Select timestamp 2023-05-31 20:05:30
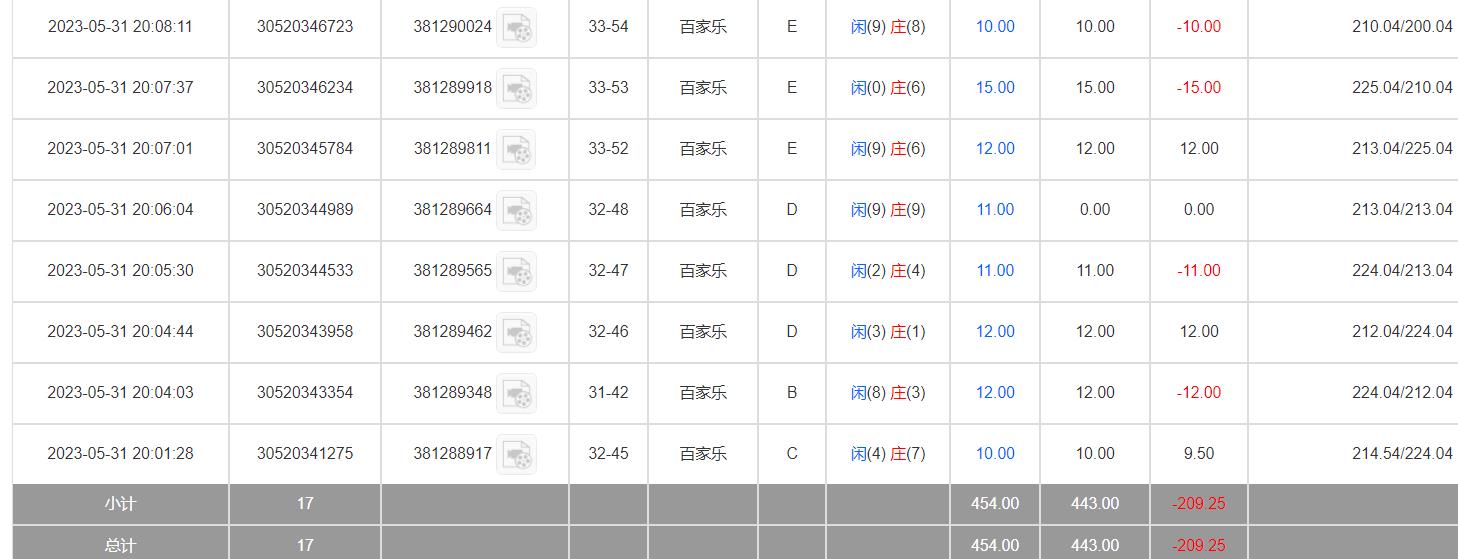 pyautogui.click(x=120, y=271)
